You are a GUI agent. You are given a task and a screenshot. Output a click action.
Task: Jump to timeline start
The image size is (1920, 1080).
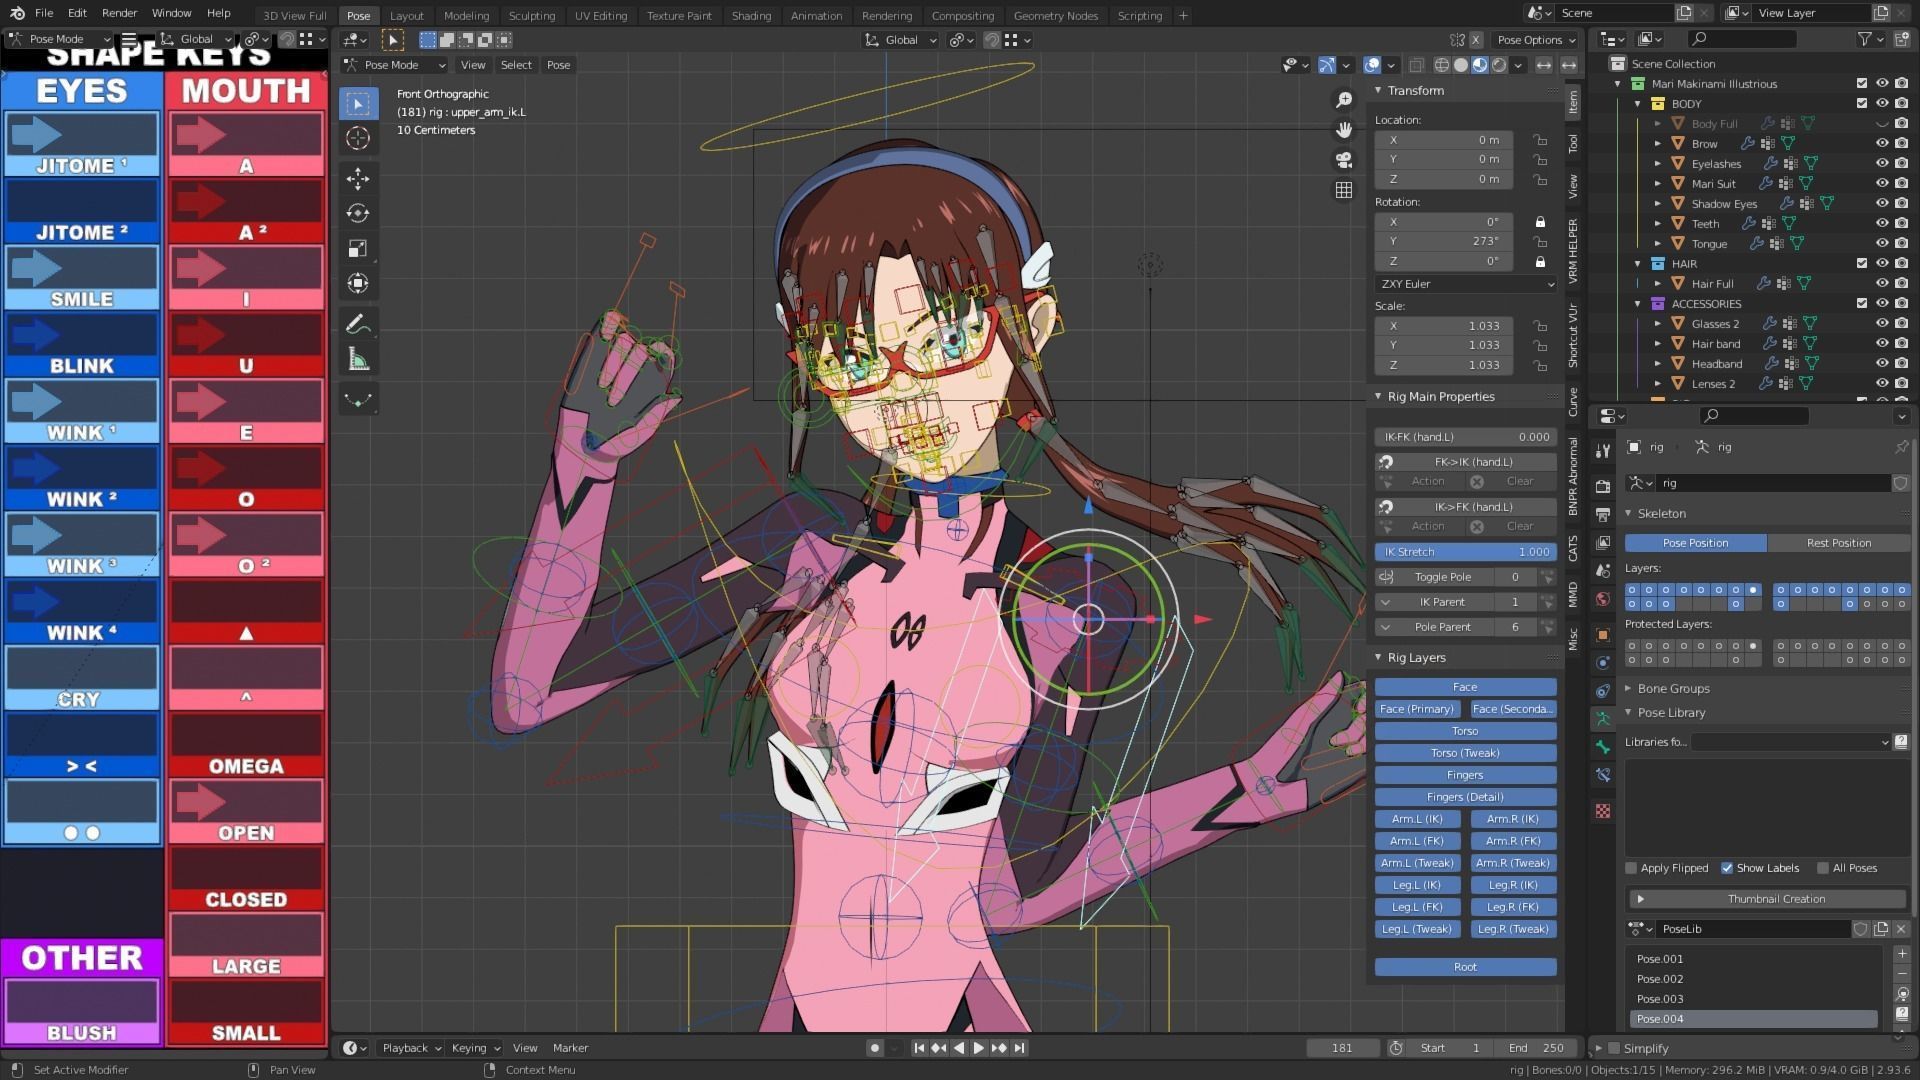919,1048
